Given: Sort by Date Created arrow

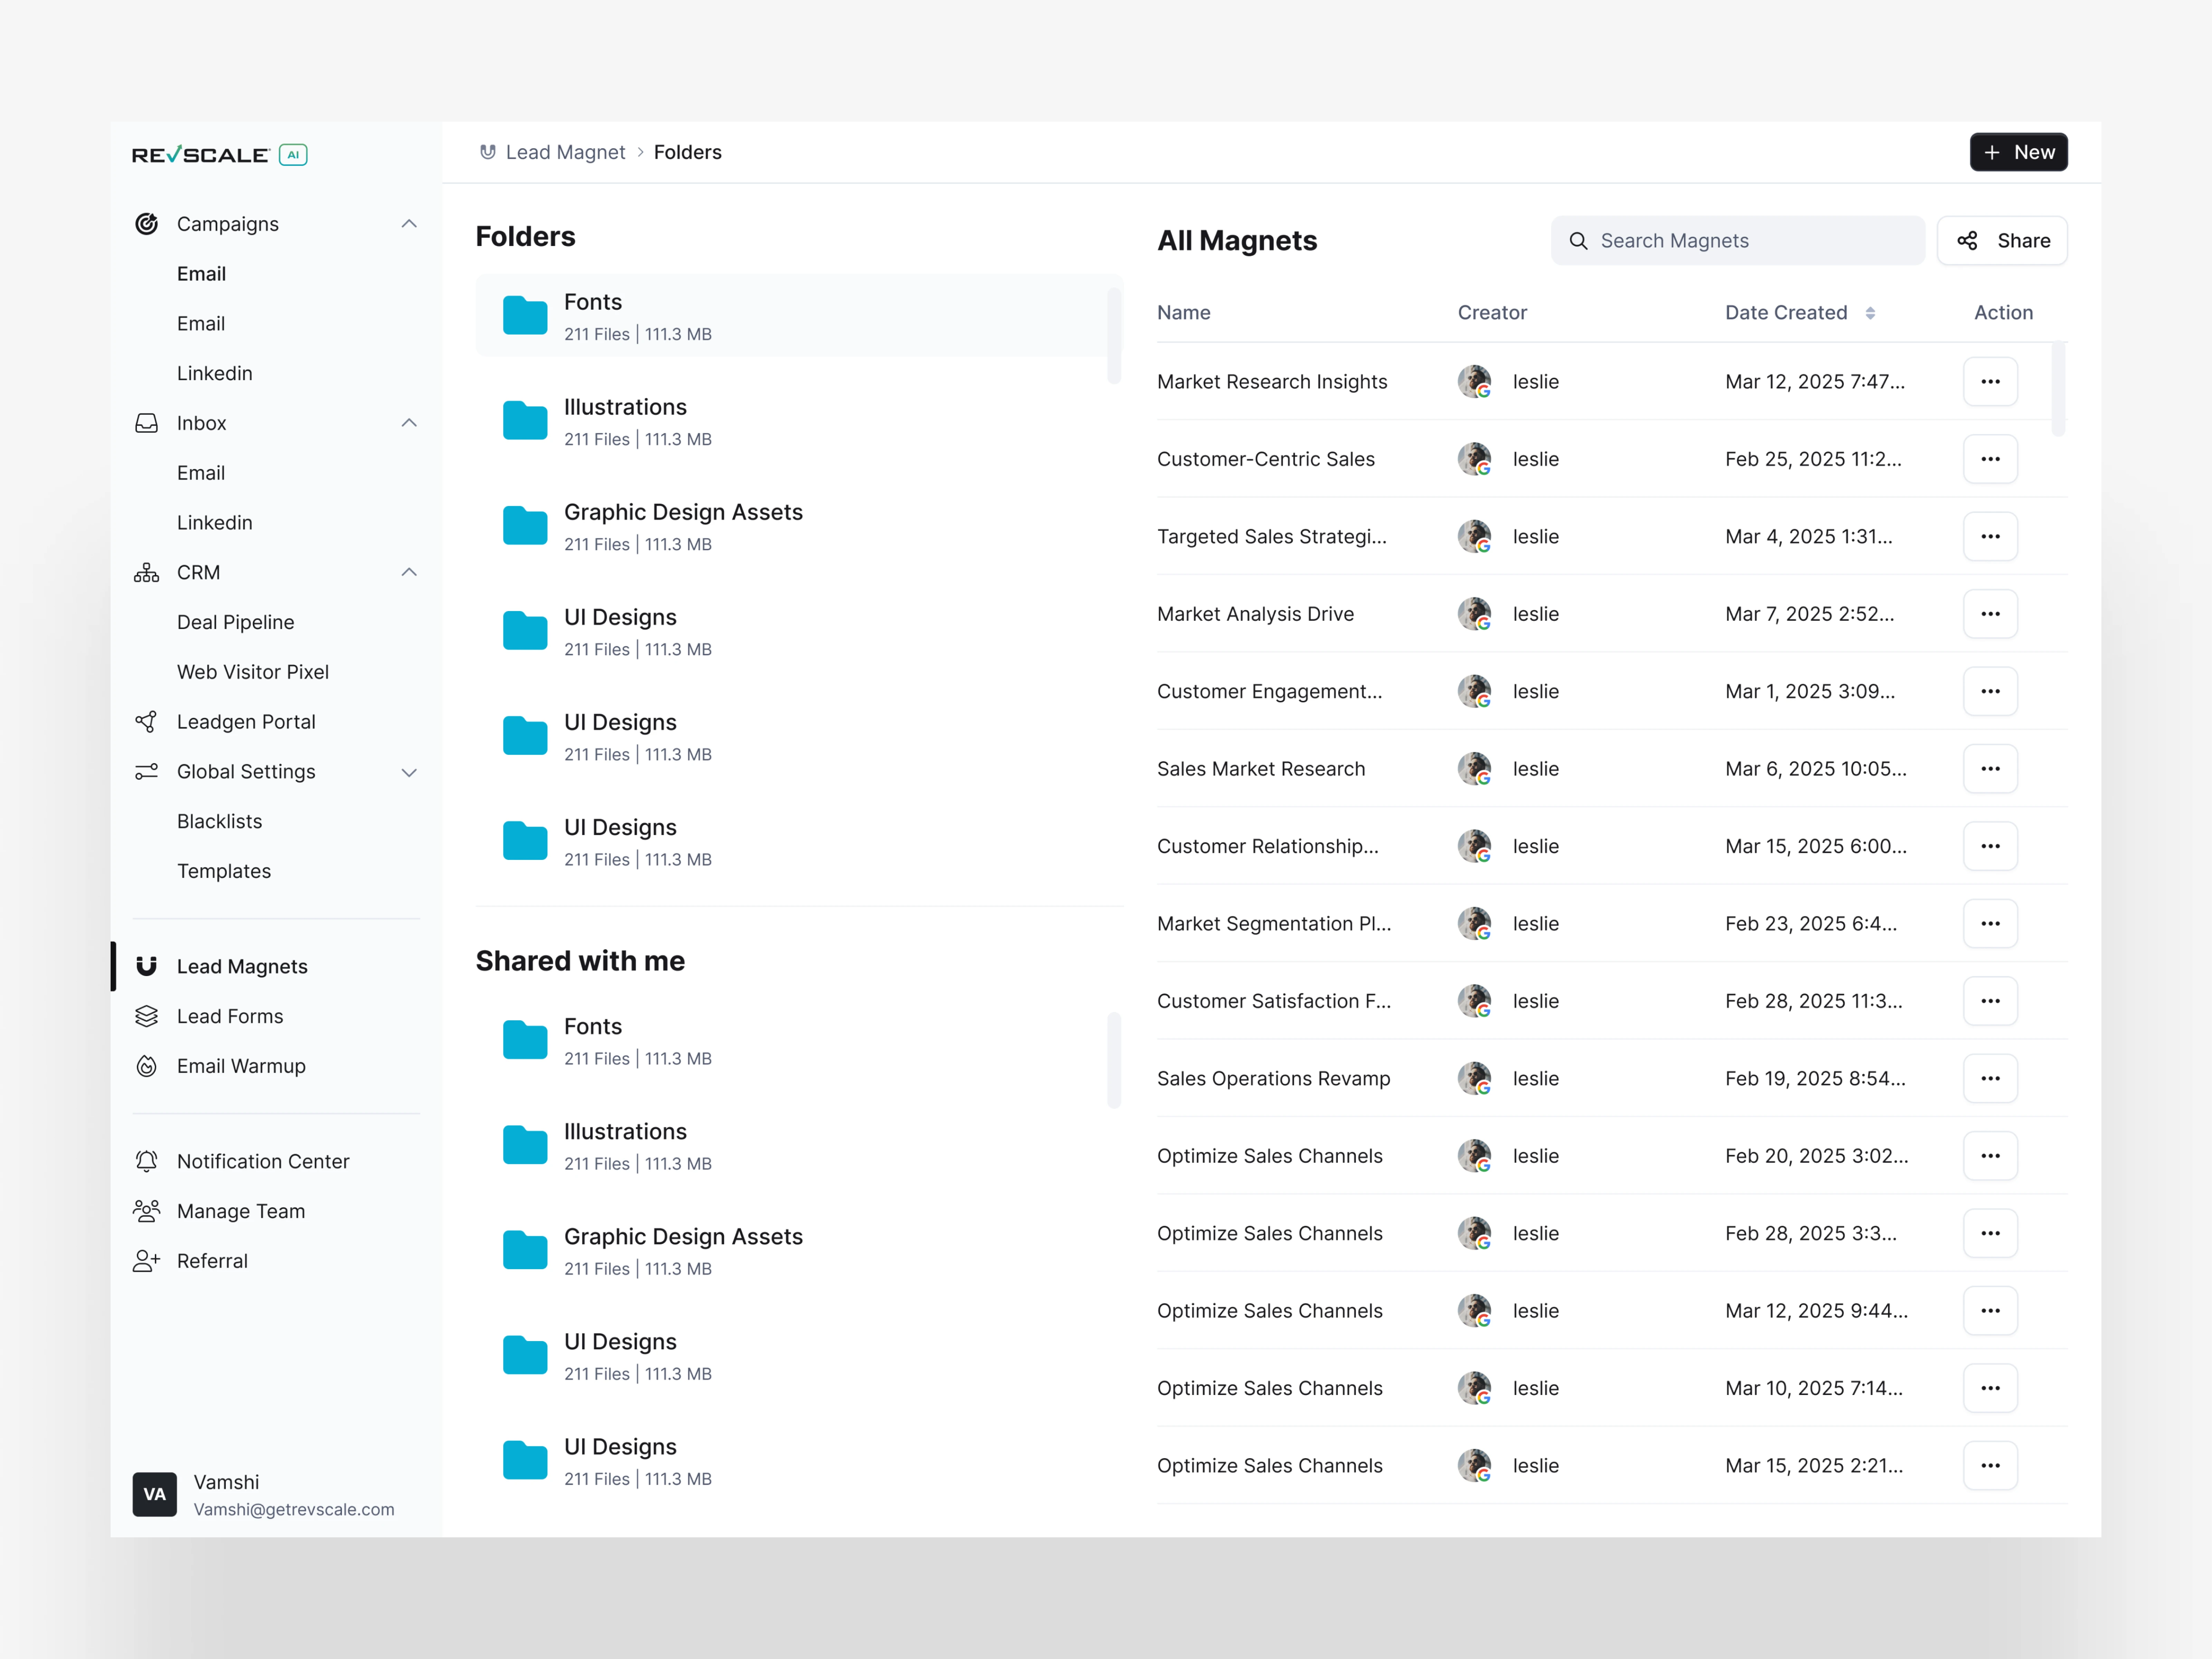Looking at the screenshot, I should (x=1870, y=313).
